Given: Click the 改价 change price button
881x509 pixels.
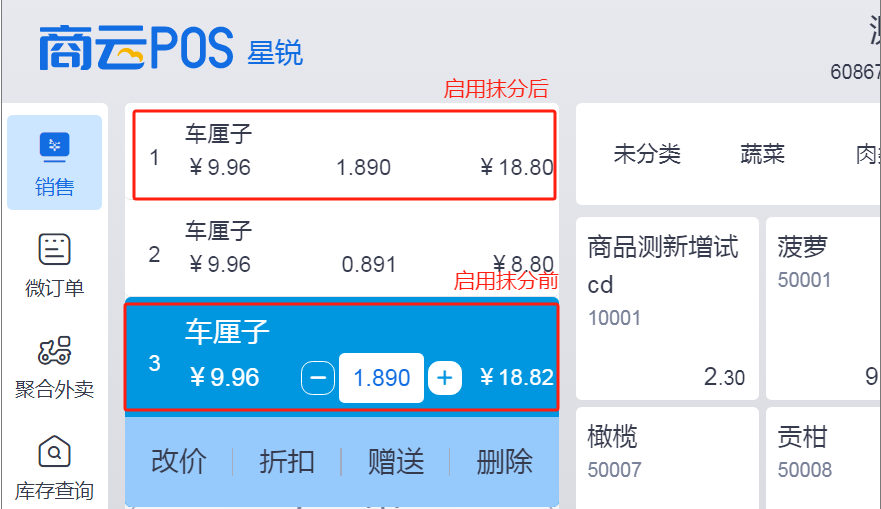Looking at the screenshot, I should click(x=179, y=462).
